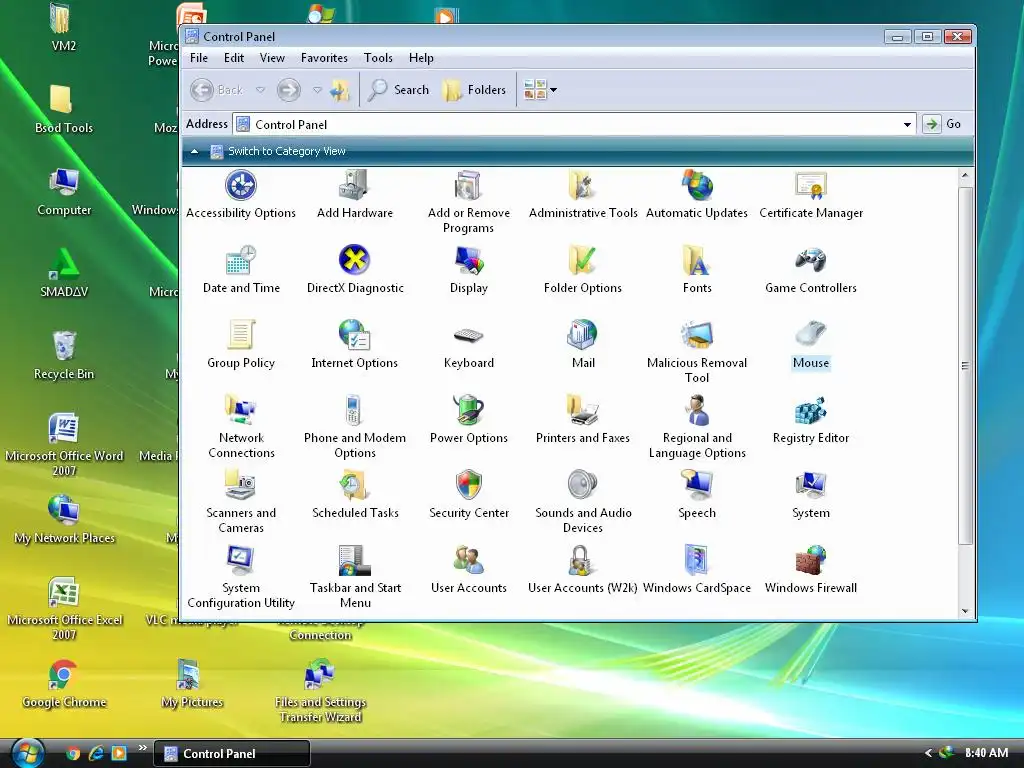Open the File menu
This screenshot has width=1024, height=768.
point(199,58)
